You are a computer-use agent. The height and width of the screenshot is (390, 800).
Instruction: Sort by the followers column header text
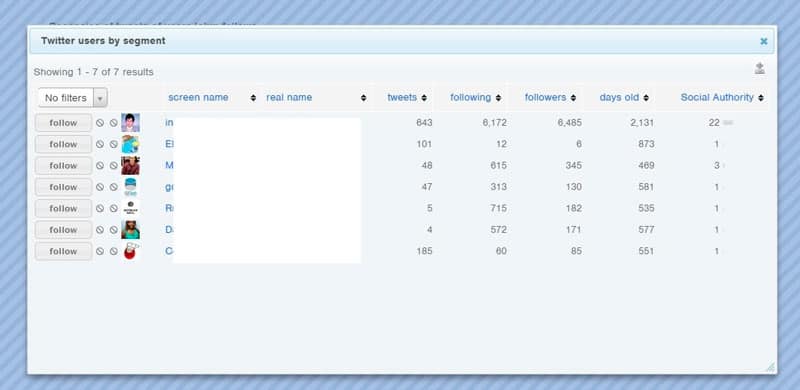pyautogui.click(x=545, y=98)
